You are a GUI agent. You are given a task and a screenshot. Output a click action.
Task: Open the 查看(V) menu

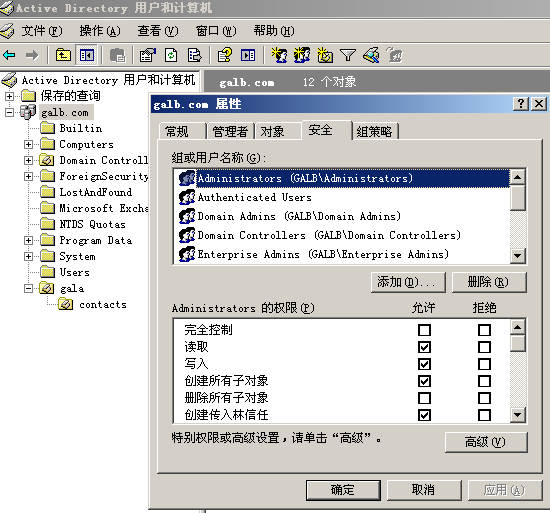coord(157,31)
